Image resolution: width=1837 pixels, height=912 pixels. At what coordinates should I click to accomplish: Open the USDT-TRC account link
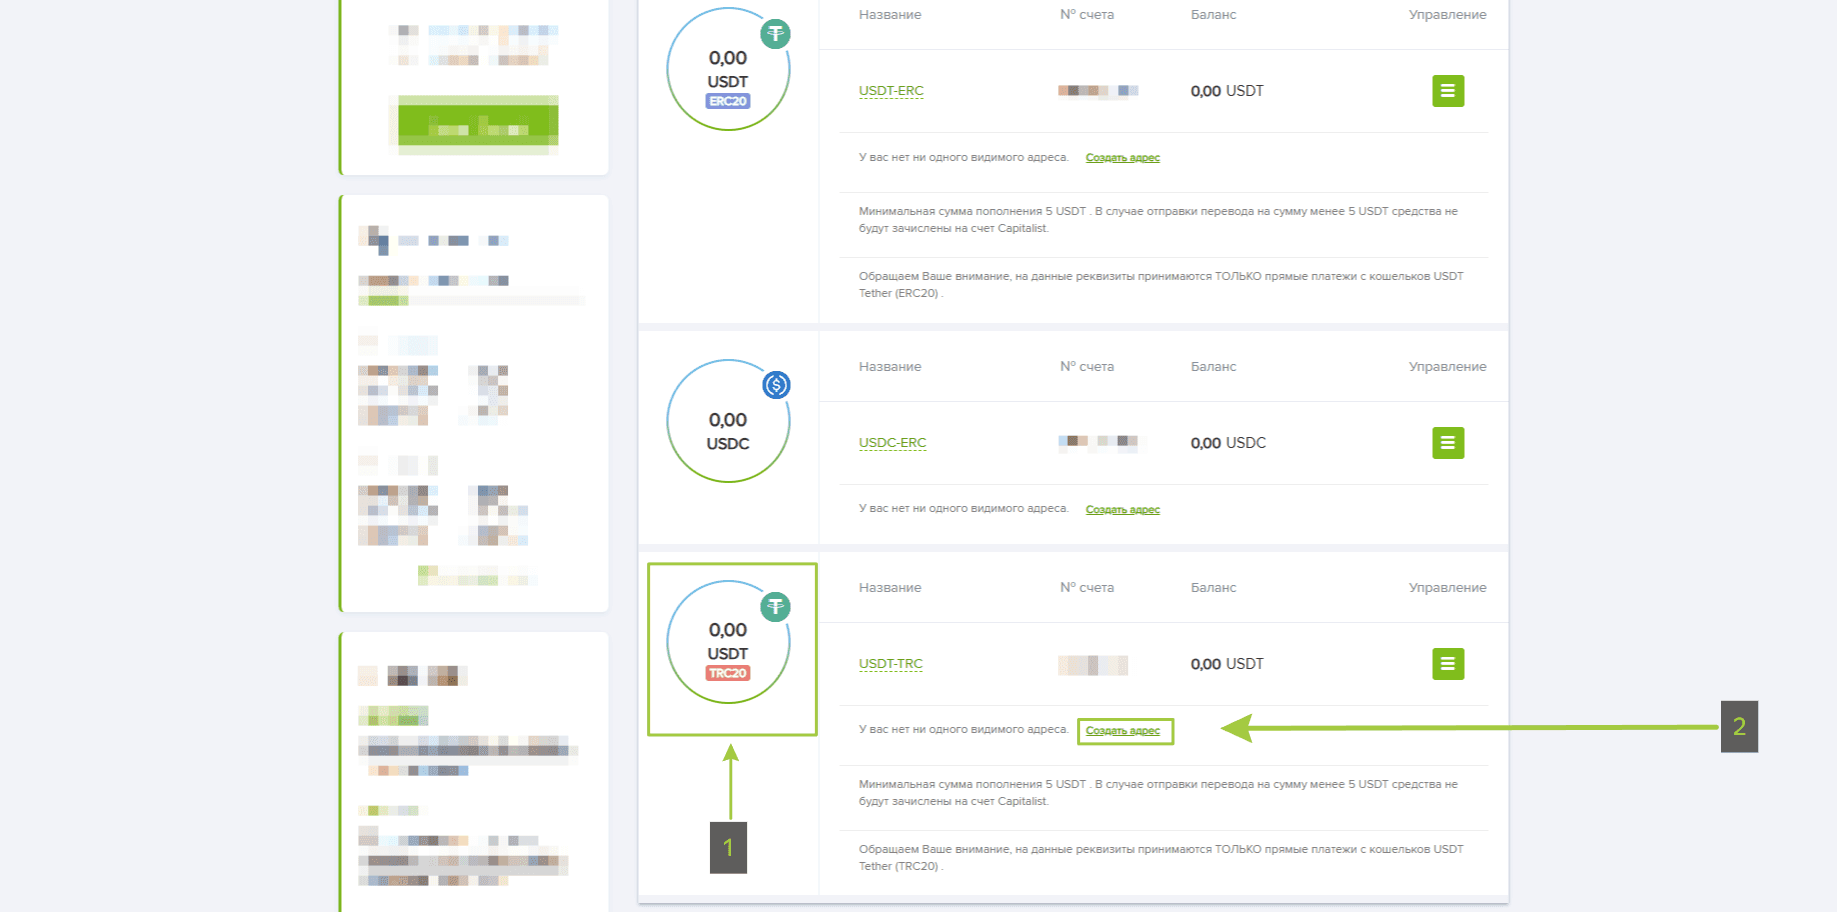coord(890,664)
